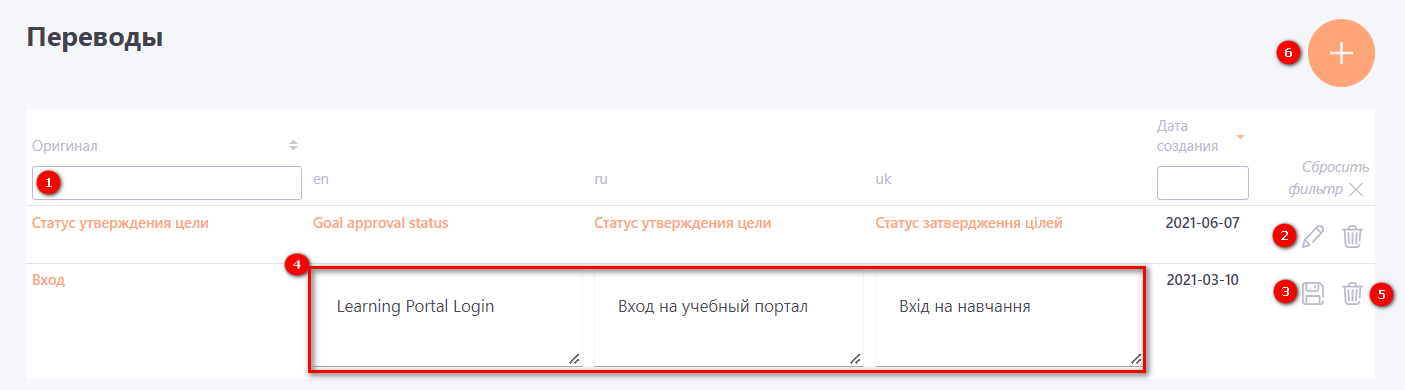Reset filters via 'Сбросить фильтр' link
Viewport: 1405px width, 390px height.
1328,178
